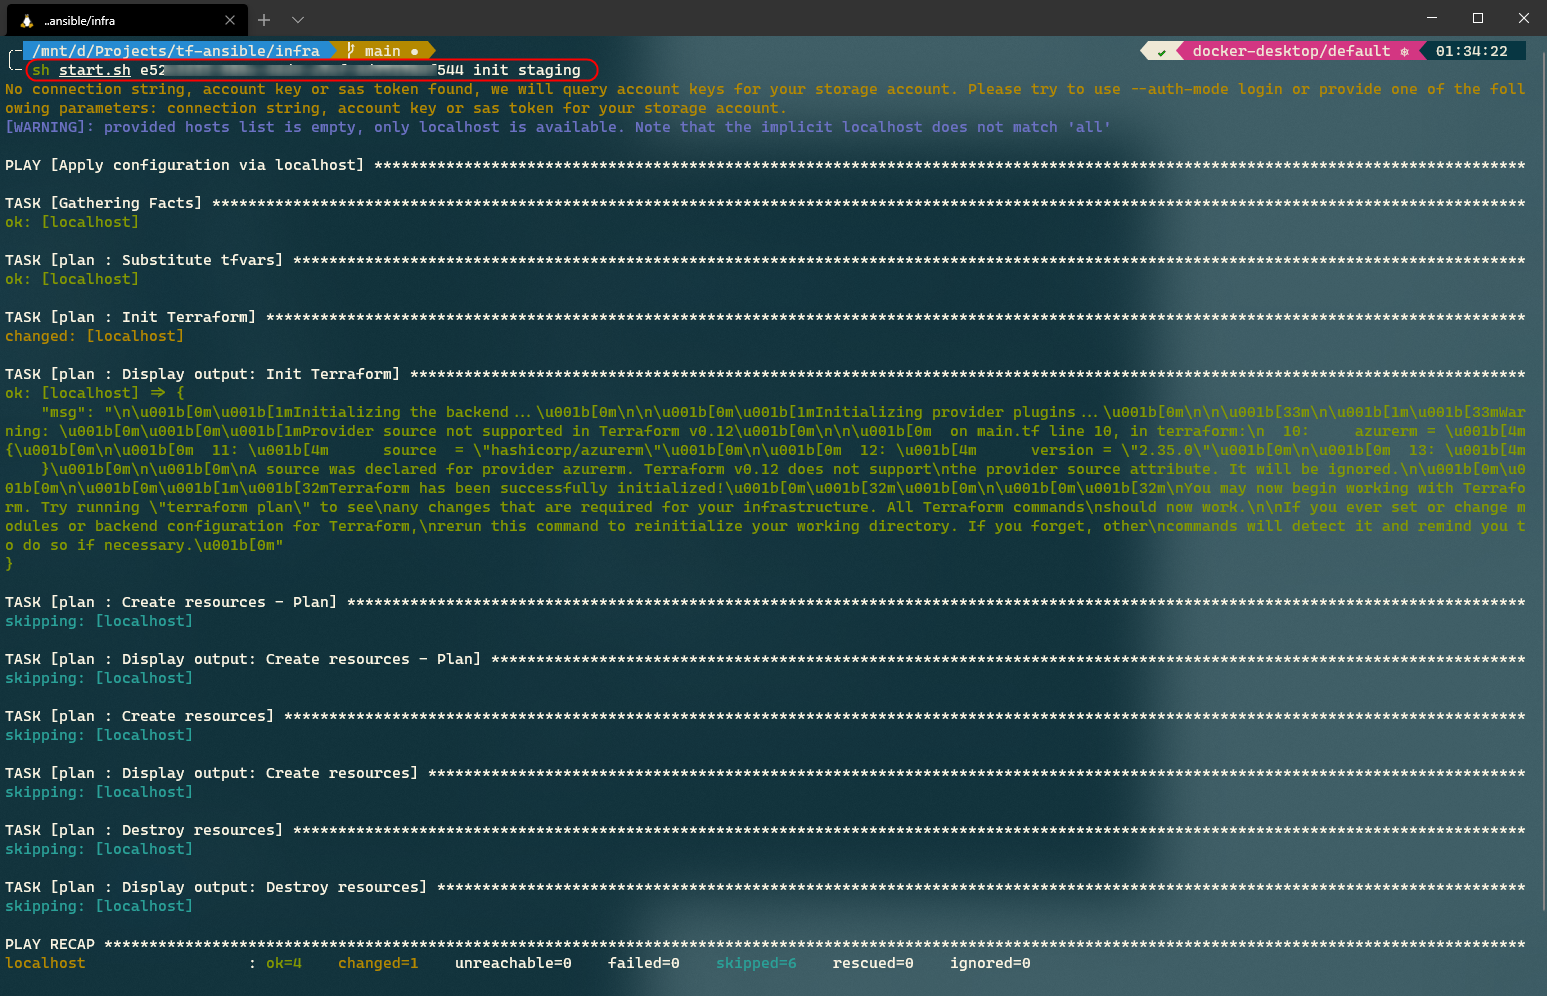This screenshot has width=1547, height=996.
Task: Click the failed=0 recap value
Action: 644,963
